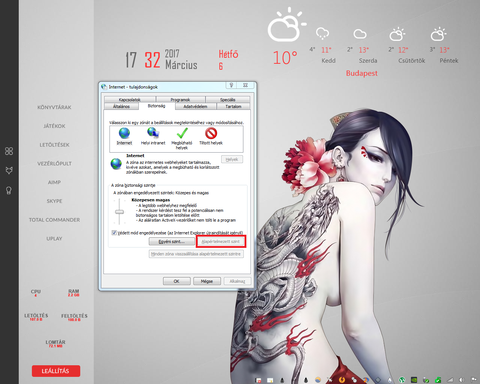Click the Hétfő weekday label
Screen dimensions: 480x384
[228, 54]
